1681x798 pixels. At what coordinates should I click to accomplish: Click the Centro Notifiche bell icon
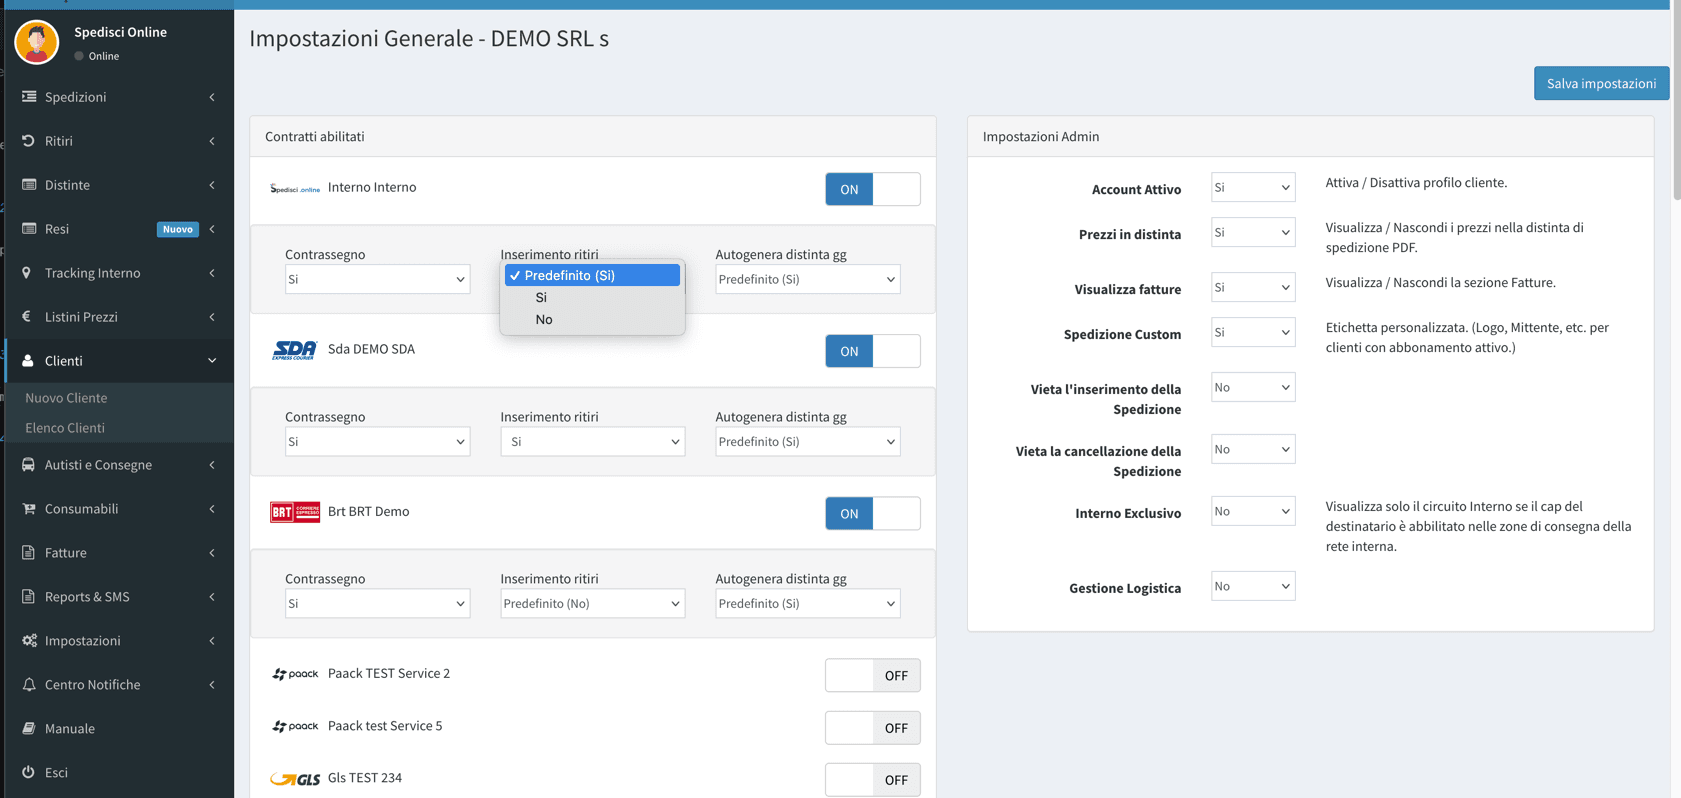click(28, 685)
